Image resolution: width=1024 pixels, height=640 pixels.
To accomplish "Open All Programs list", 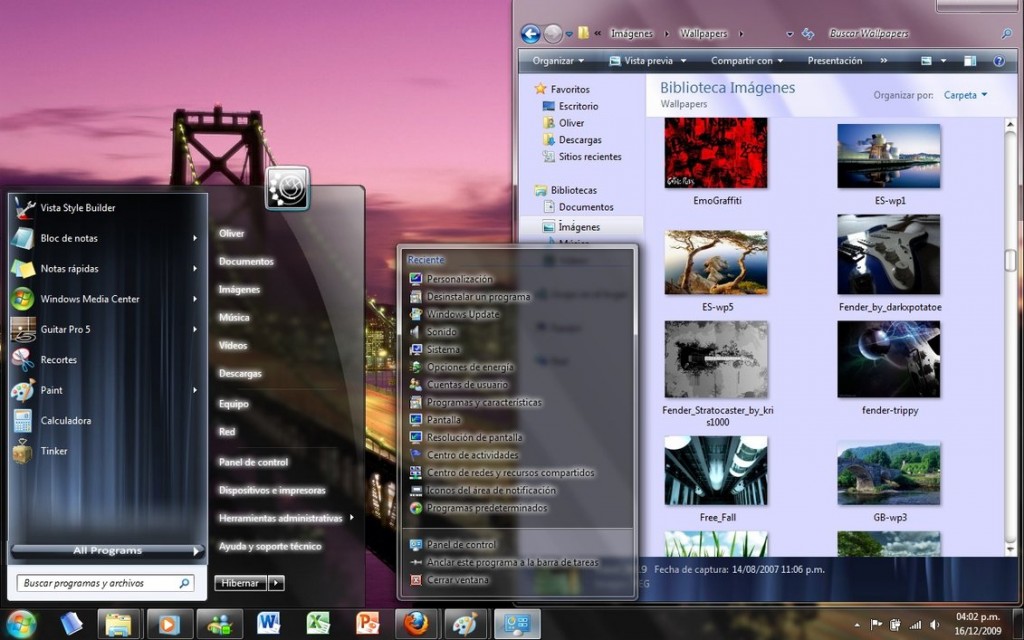I will click(x=108, y=551).
